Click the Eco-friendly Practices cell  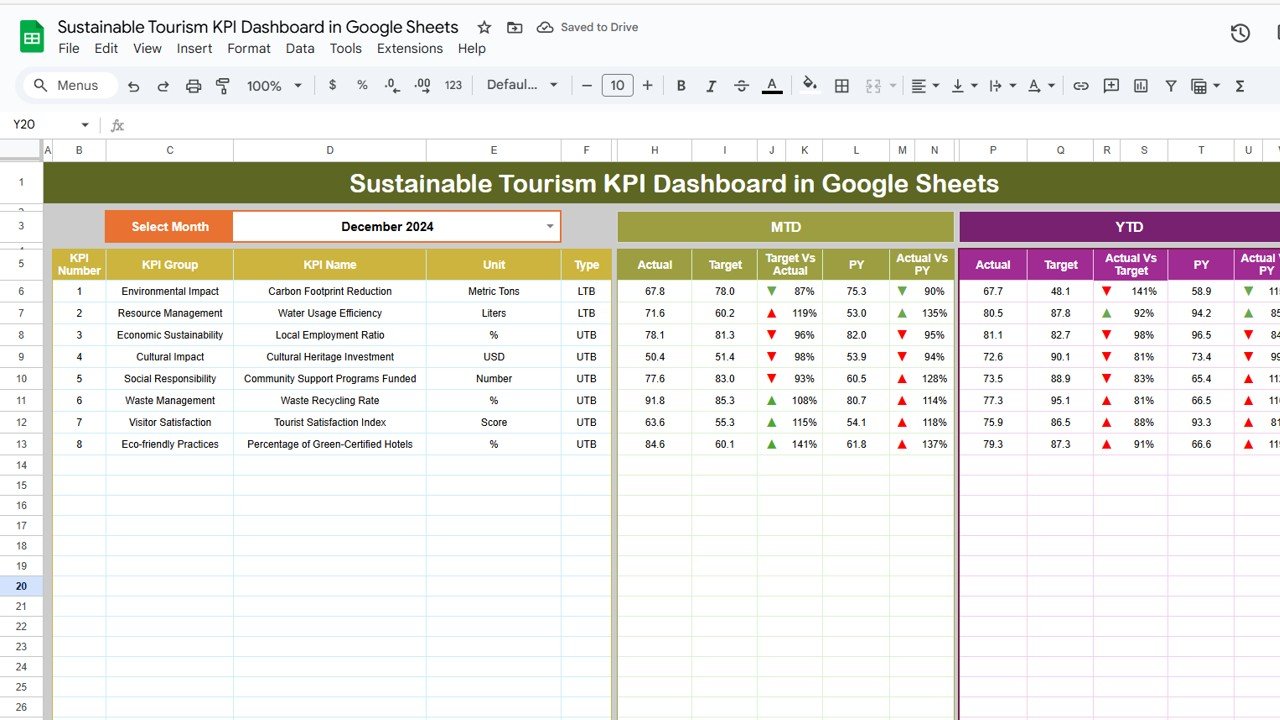click(x=169, y=445)
